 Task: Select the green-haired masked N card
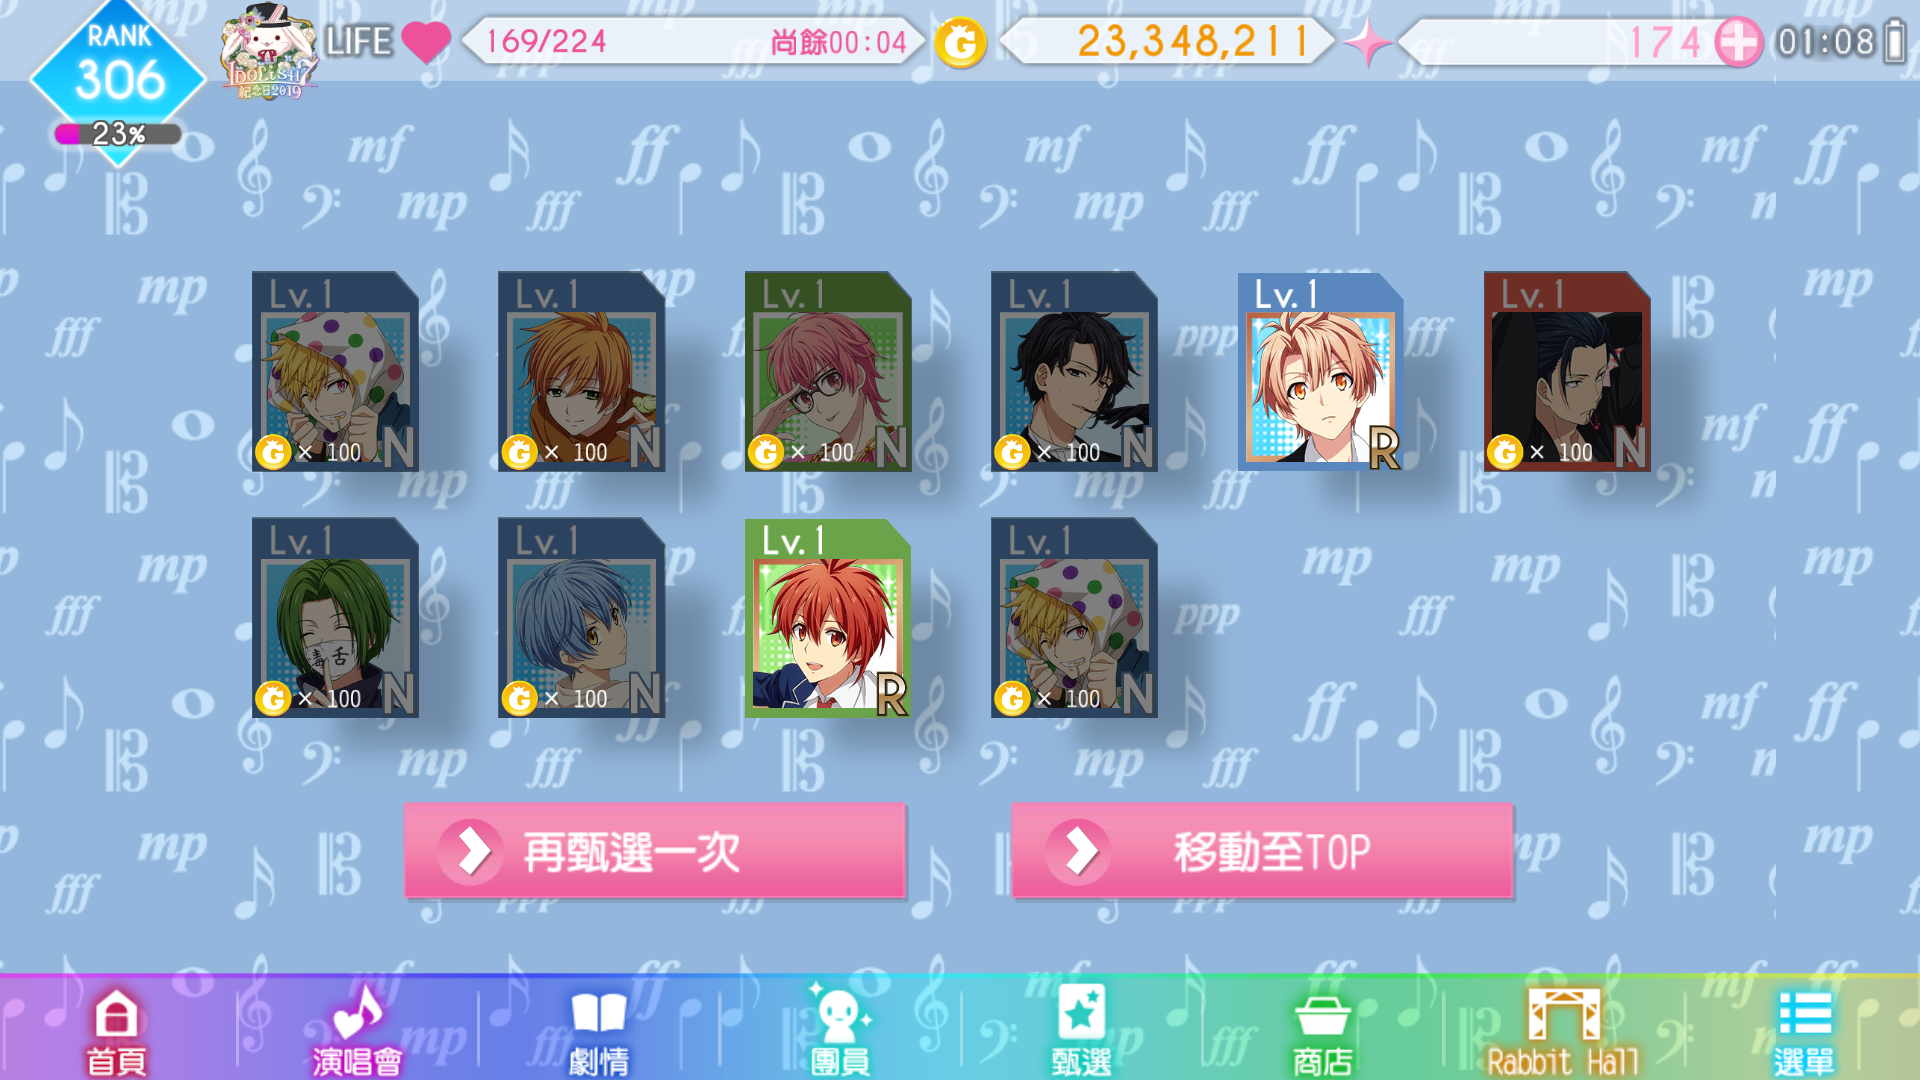(x=335, y=617)
